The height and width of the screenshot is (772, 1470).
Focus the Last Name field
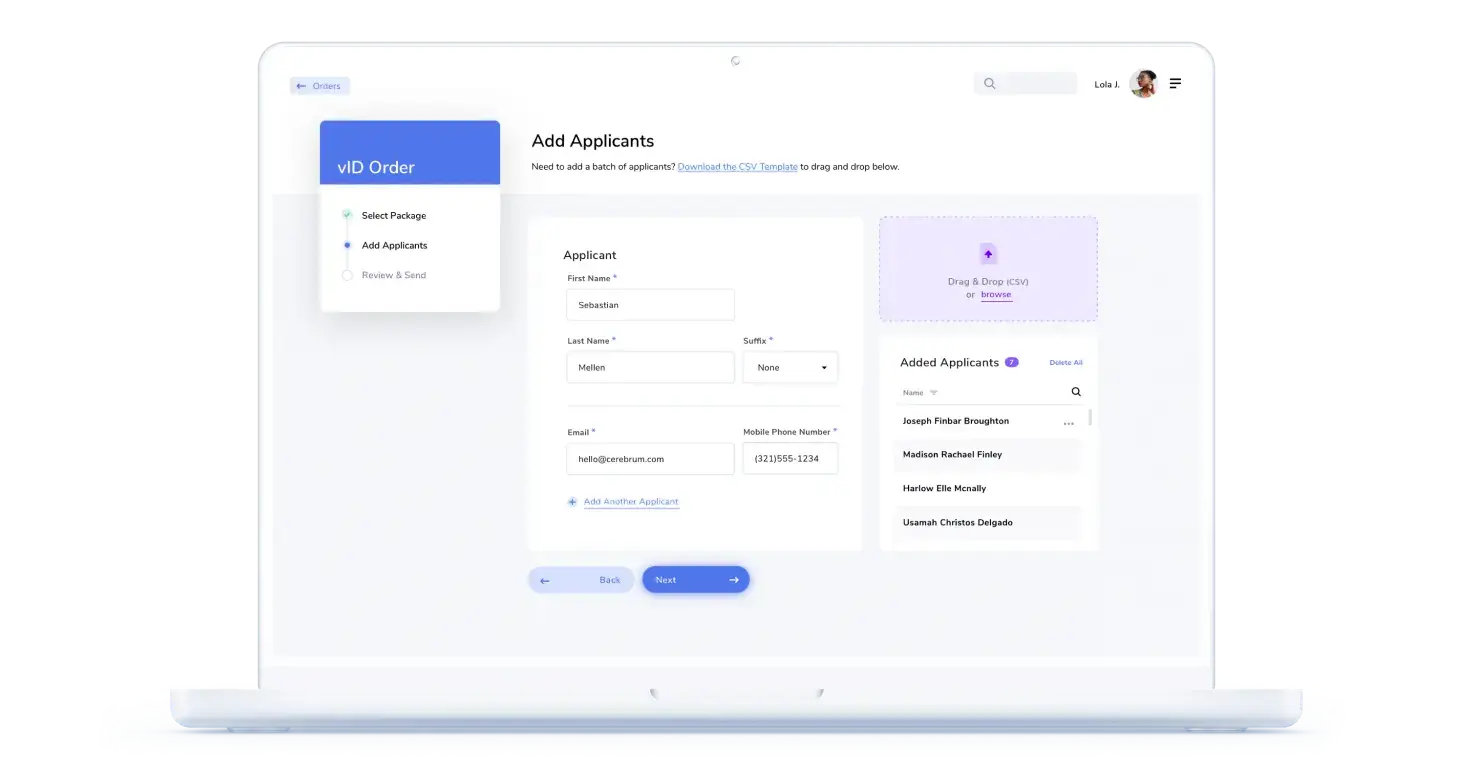[x=651, y=367]
